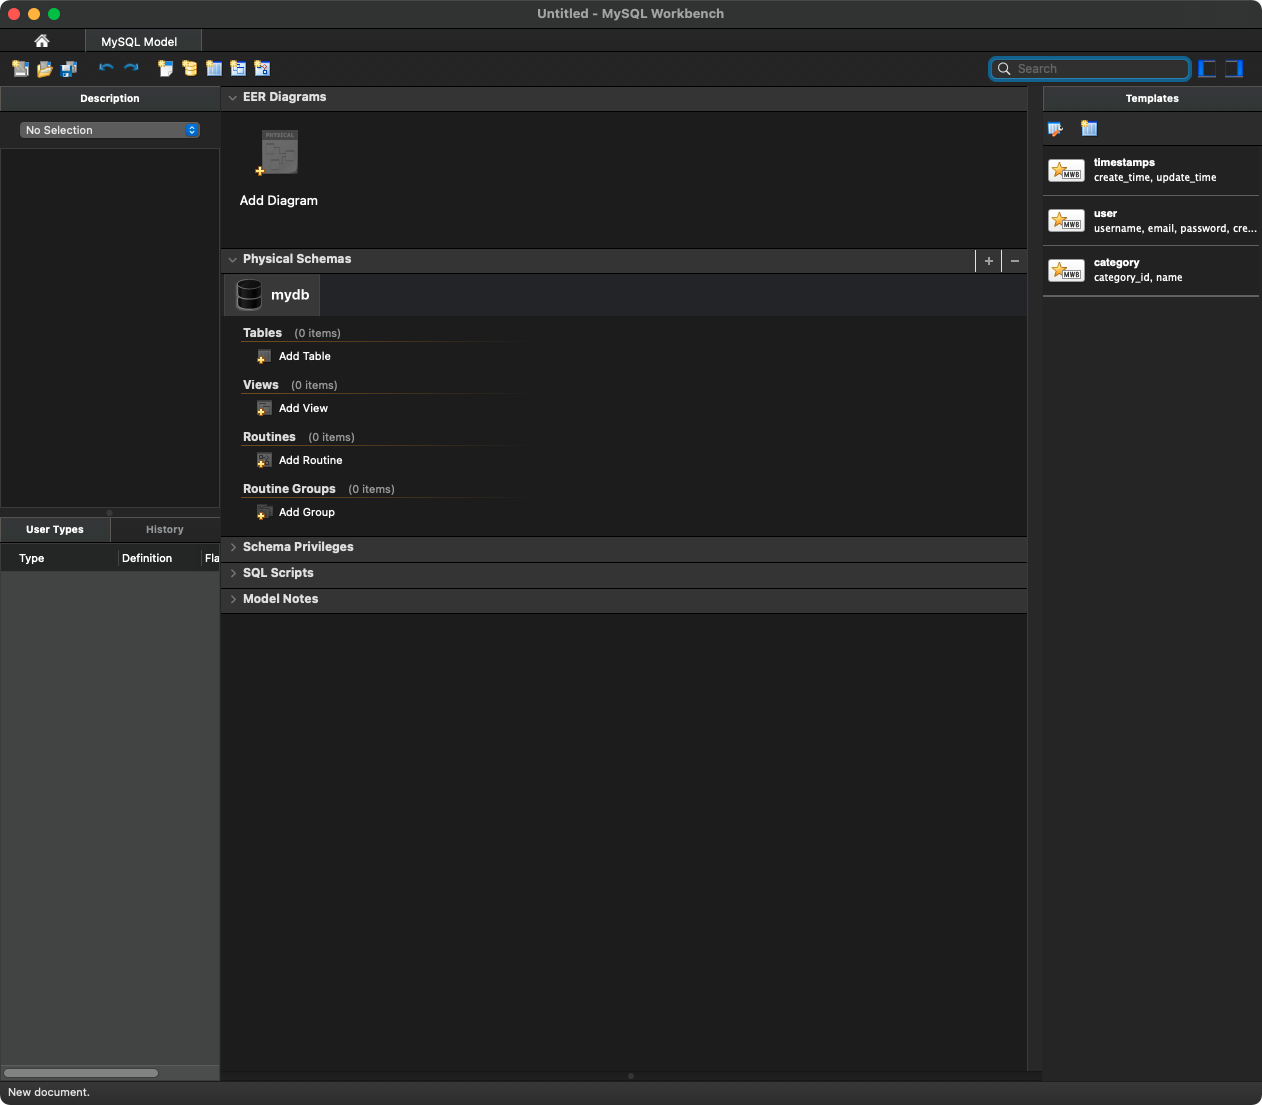Add new diagram using the toolbar page icon
The width and height of the screenshot is (1262, 1105).
(x=165, y=69)
